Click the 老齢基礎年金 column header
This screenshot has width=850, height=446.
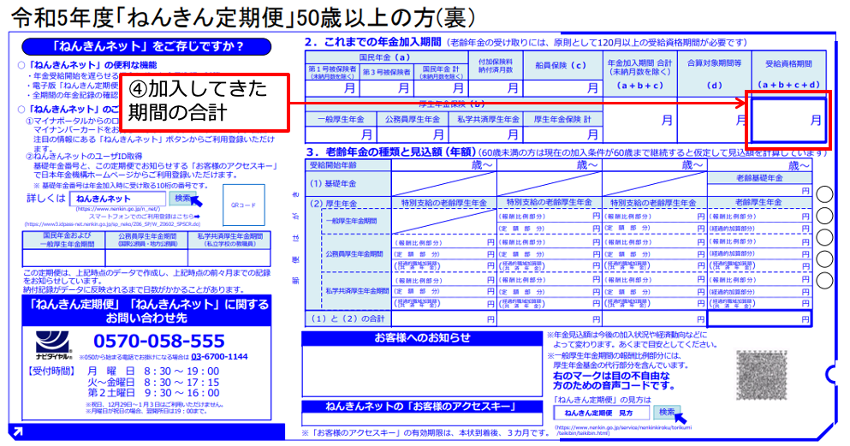click(x=759, y=178)
